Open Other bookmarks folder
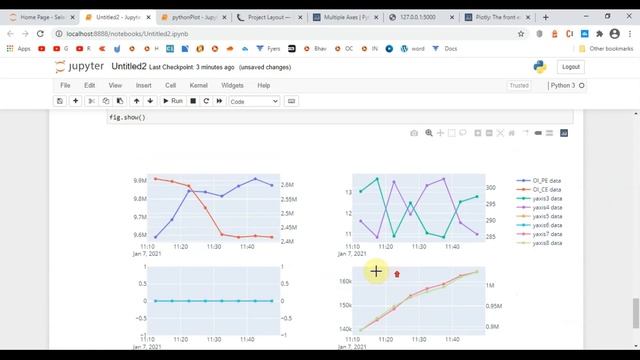 (606, 49)
